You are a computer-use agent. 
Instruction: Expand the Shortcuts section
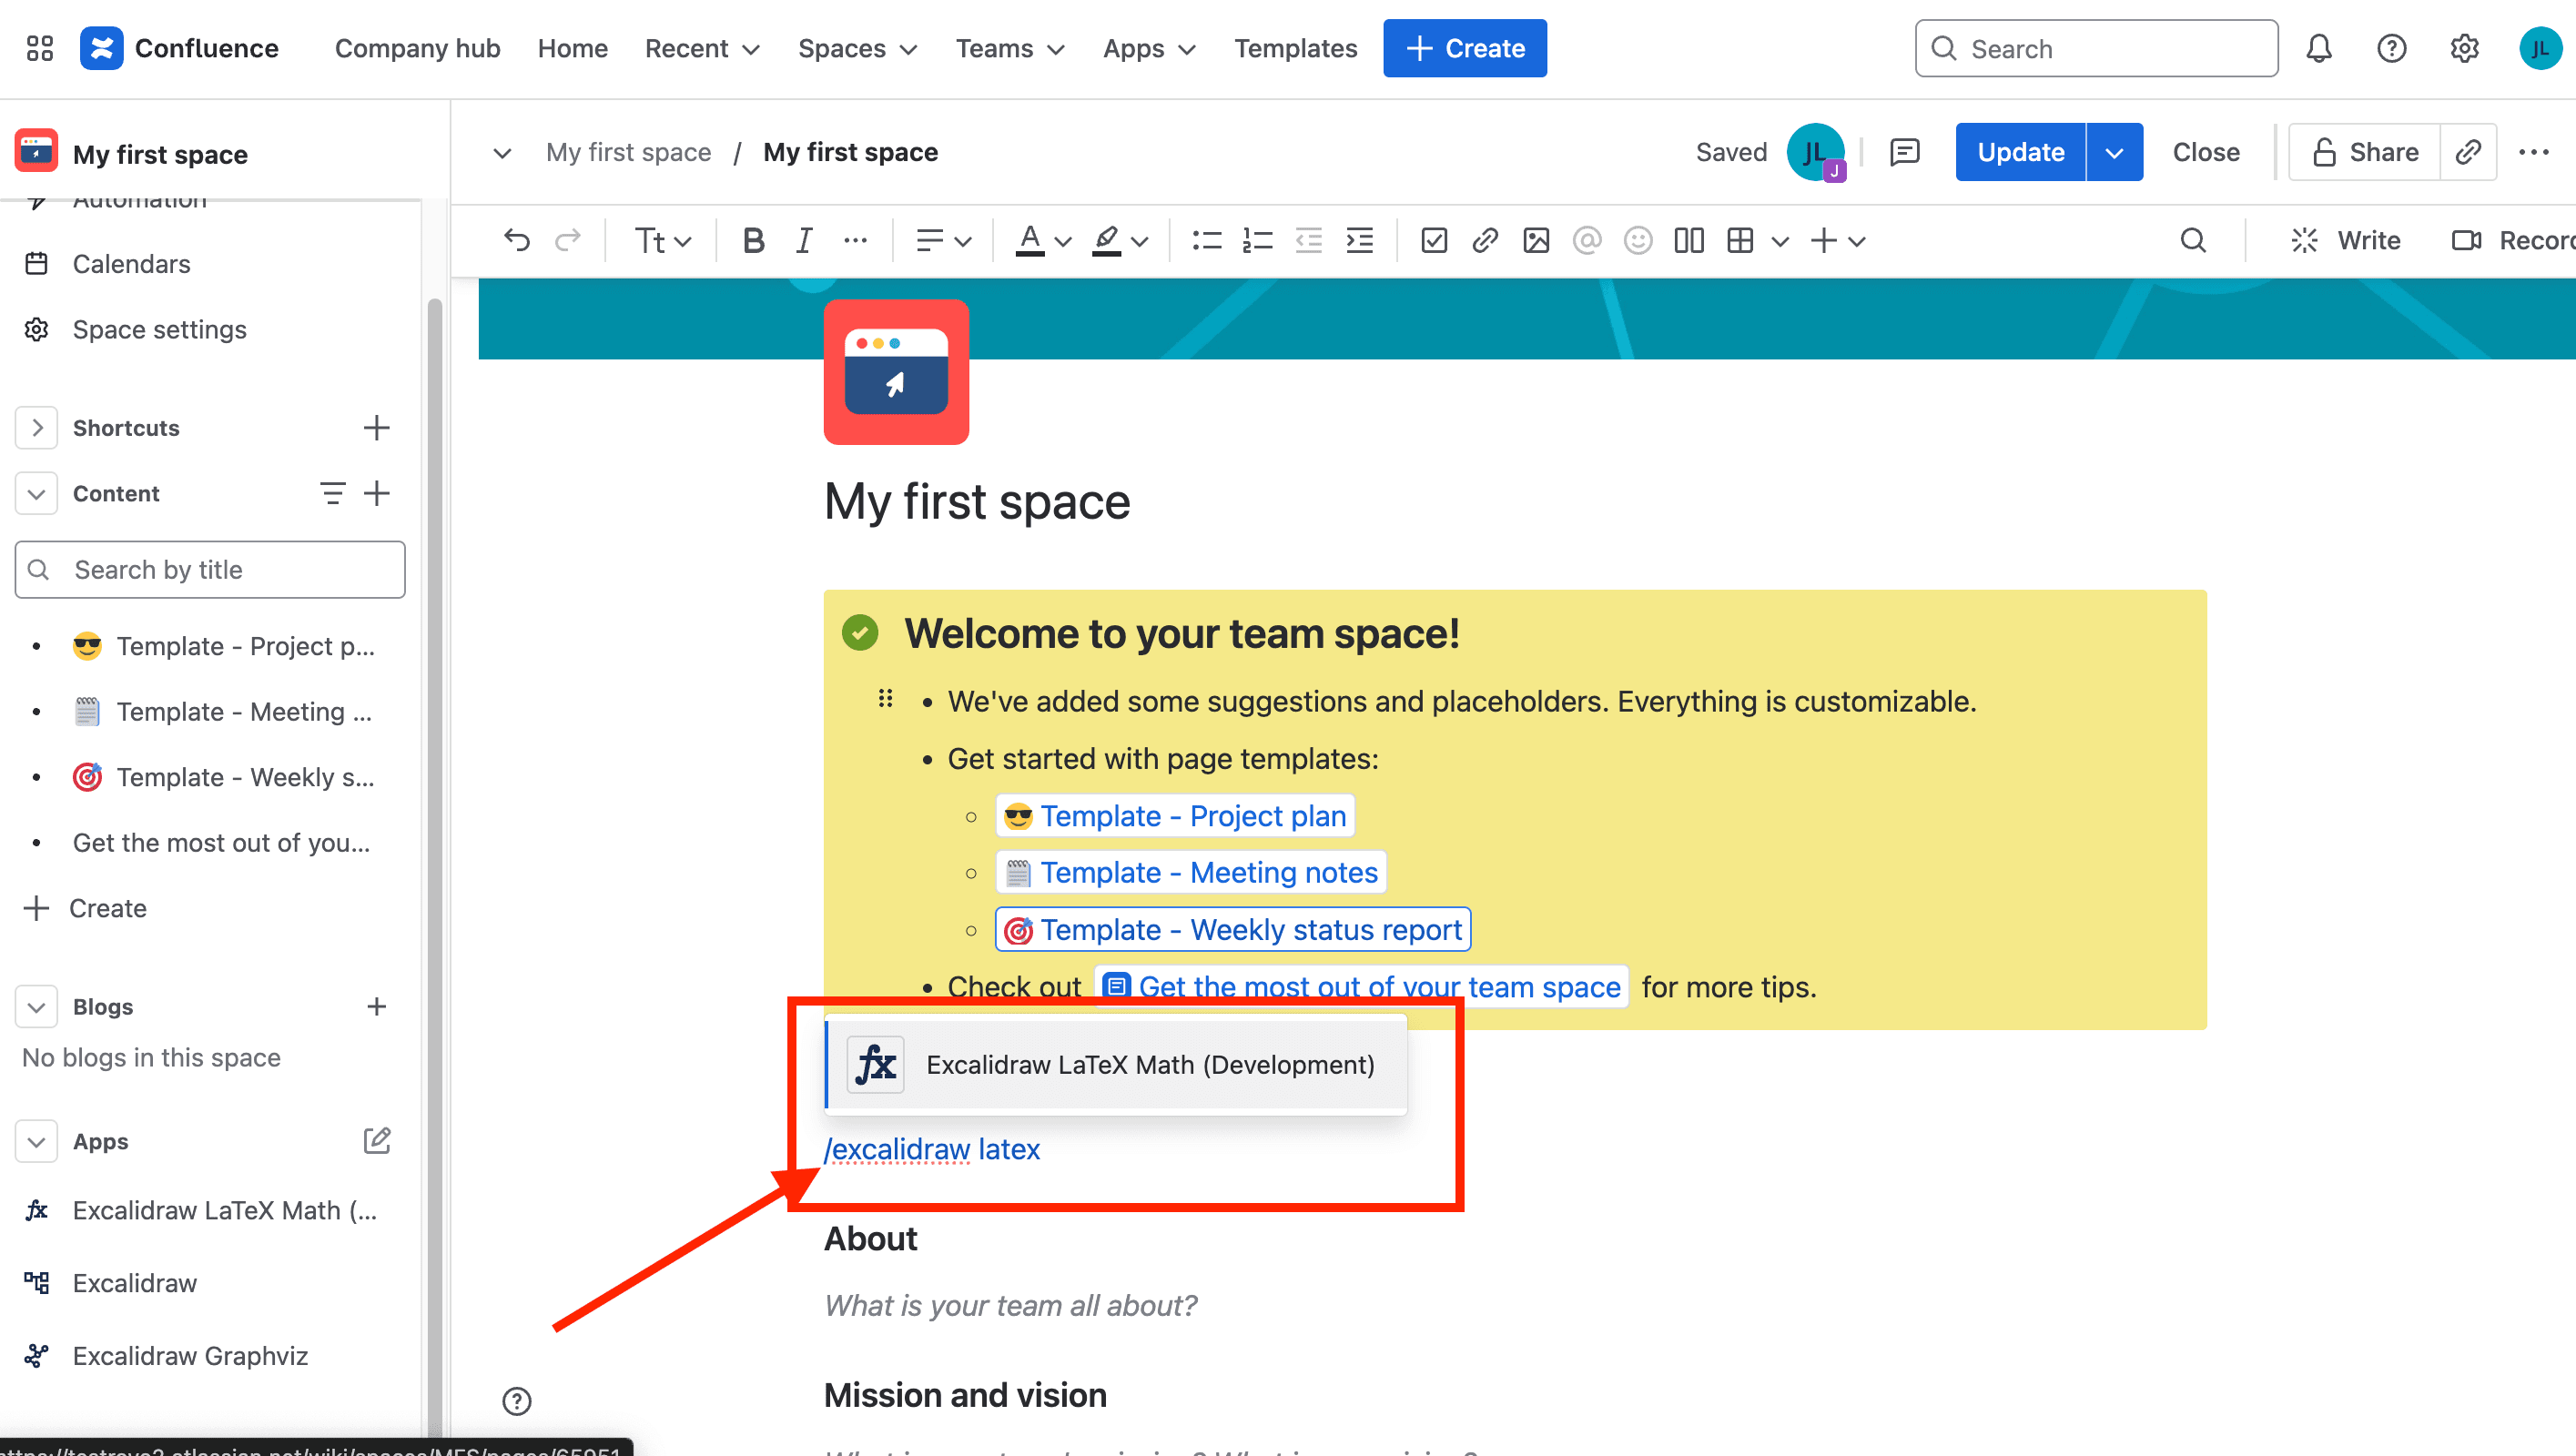(37, 428)
